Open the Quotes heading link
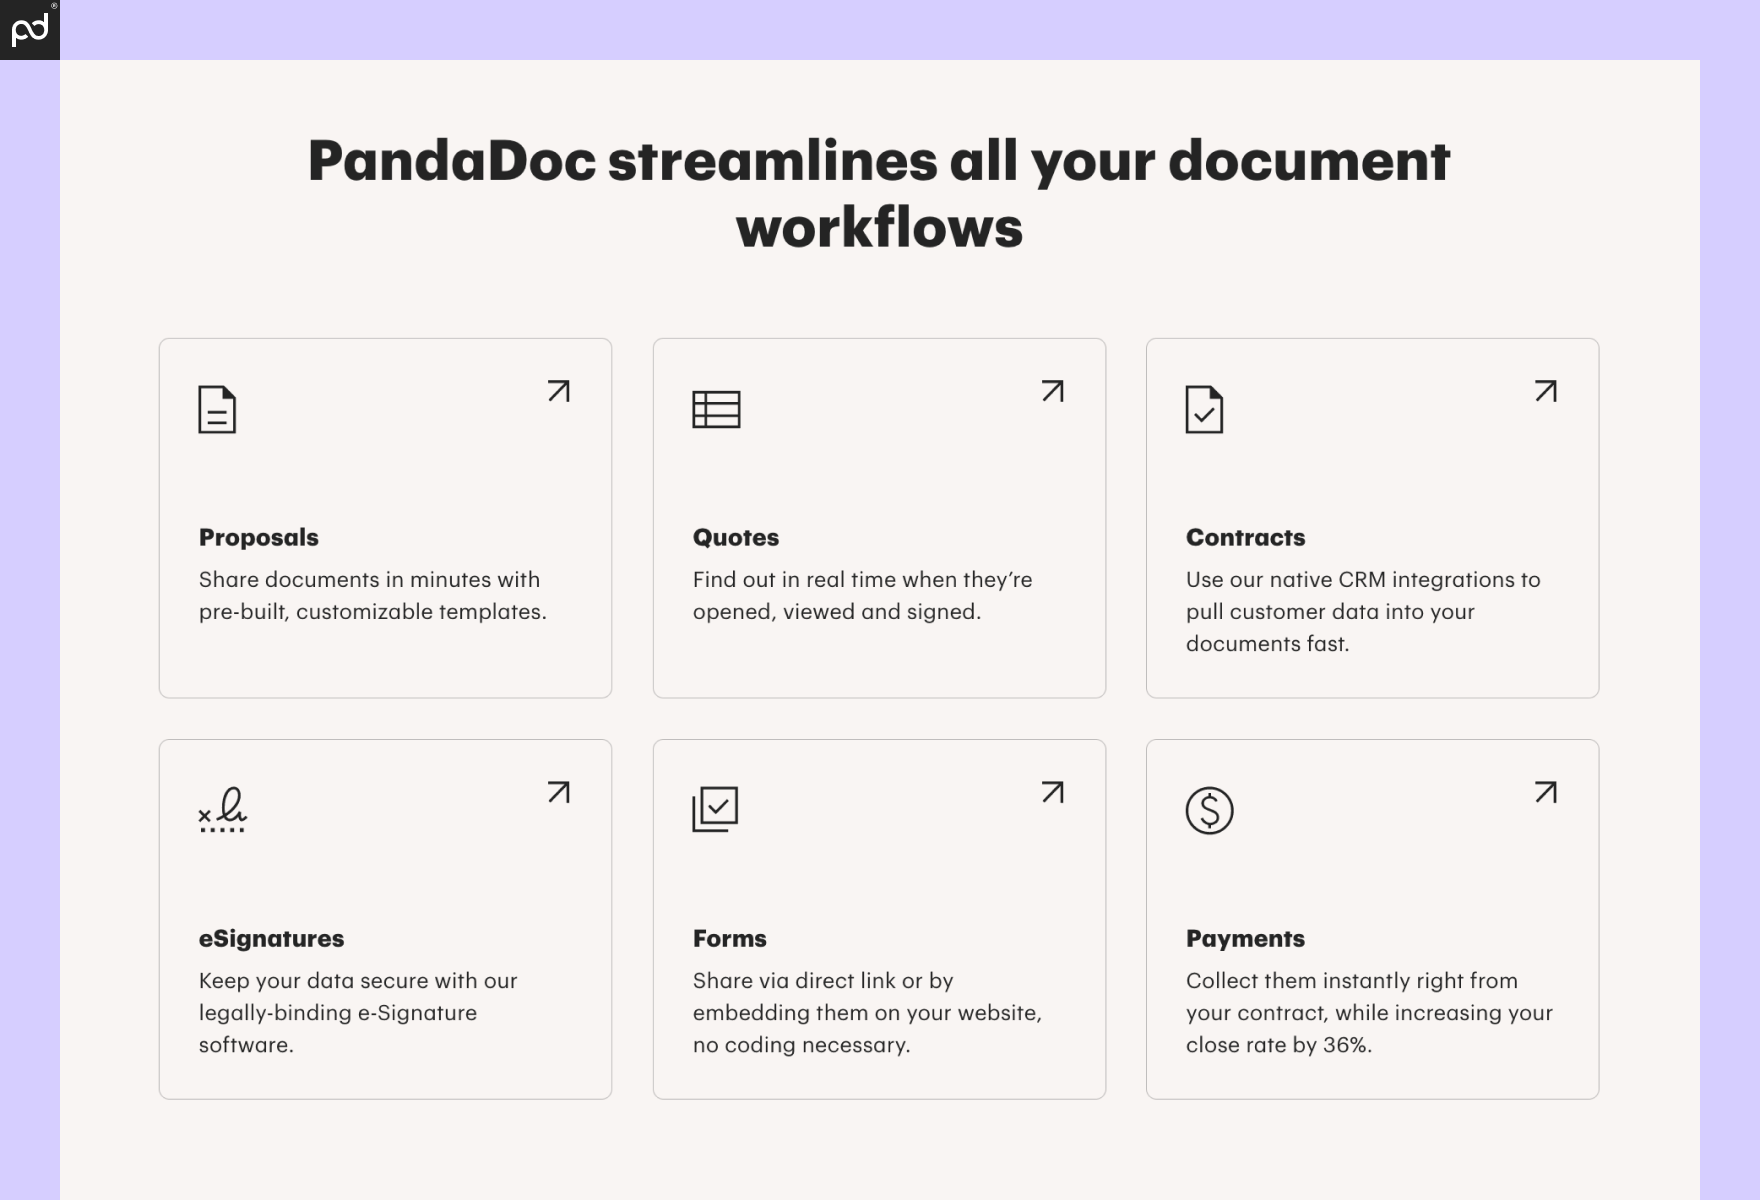The image size is (1760, 1200). [x=736, y=538]
